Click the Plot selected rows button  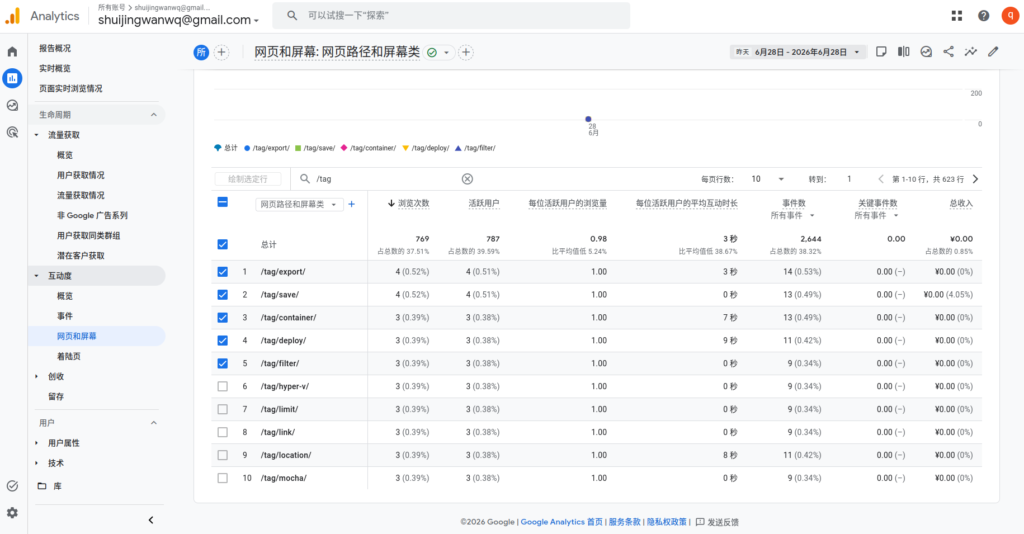click(248, 179)
